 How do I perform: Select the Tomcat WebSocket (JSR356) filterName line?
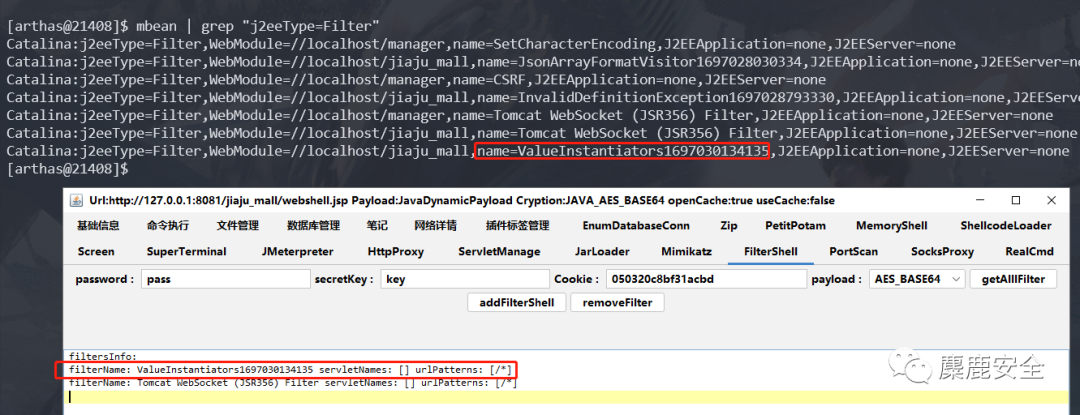293,383
